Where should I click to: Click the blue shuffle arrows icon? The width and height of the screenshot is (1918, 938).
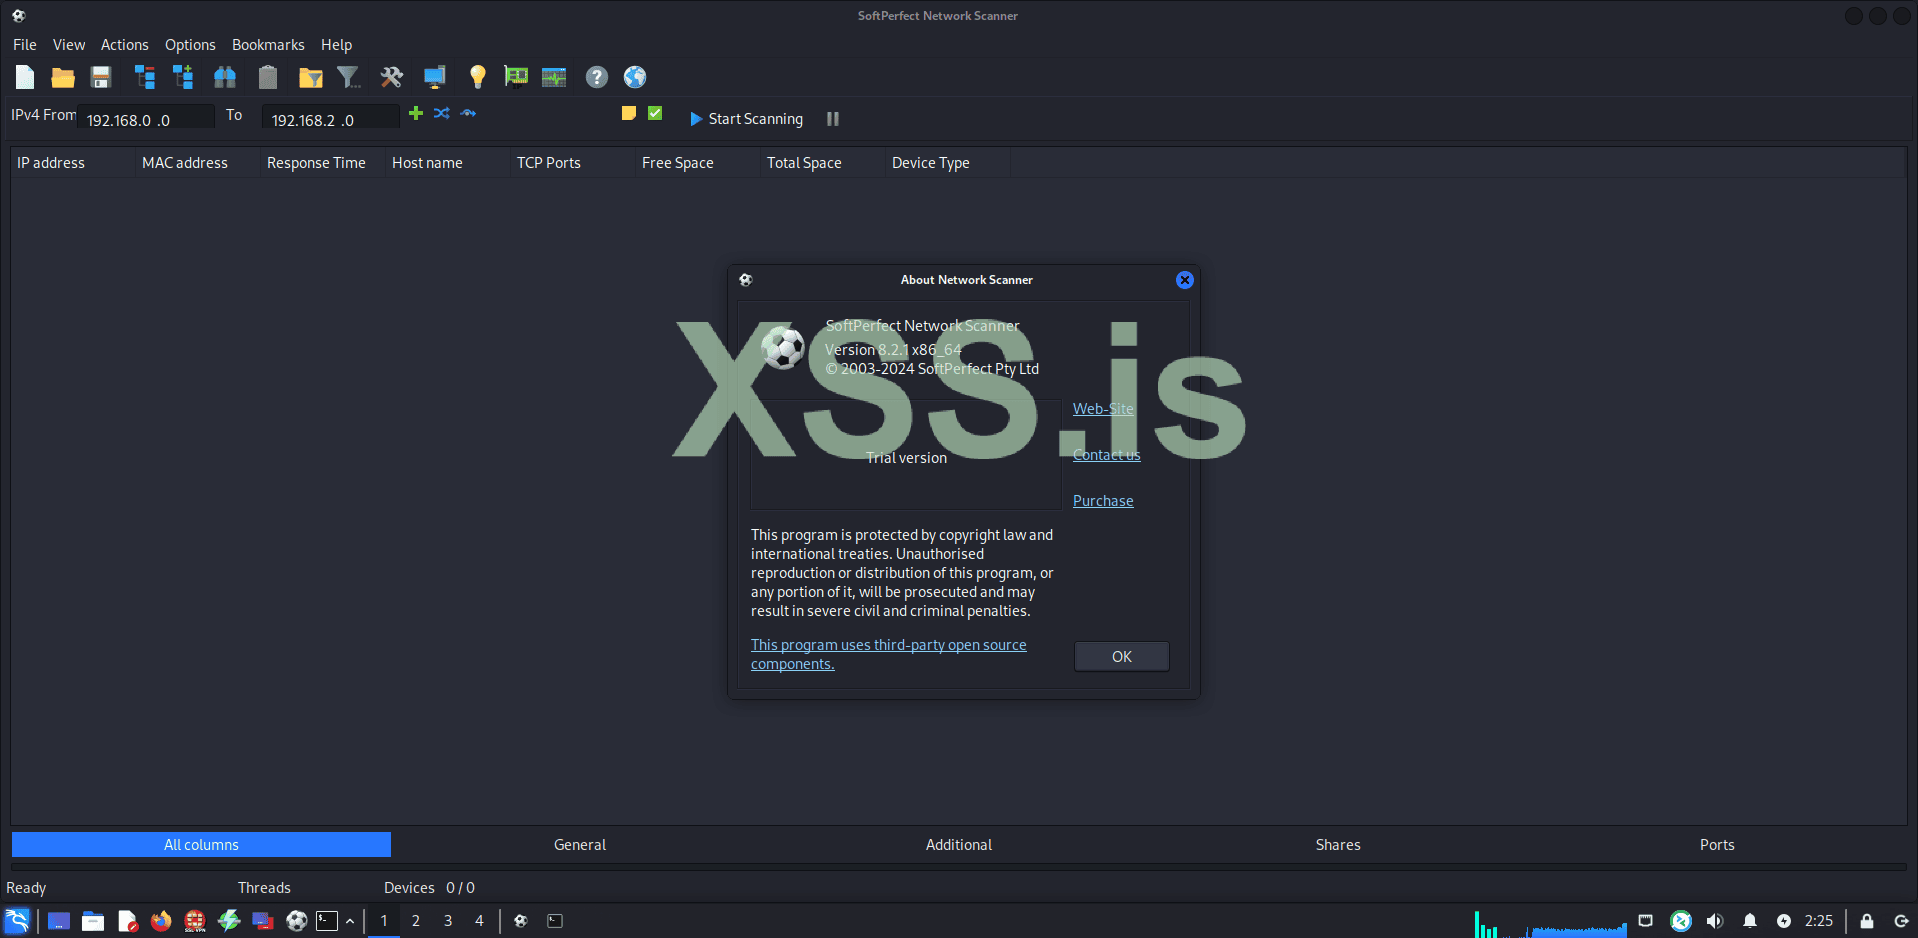(x=442, y=113)
